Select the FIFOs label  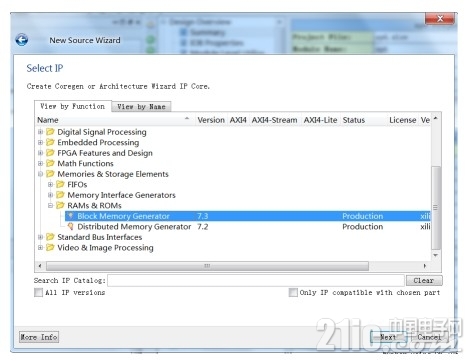click(77, 184)
